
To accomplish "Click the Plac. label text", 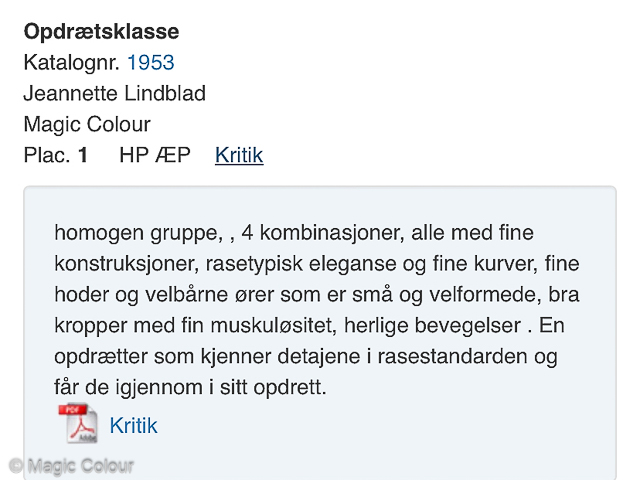I will pyautogui.click(x=47, y=155).
